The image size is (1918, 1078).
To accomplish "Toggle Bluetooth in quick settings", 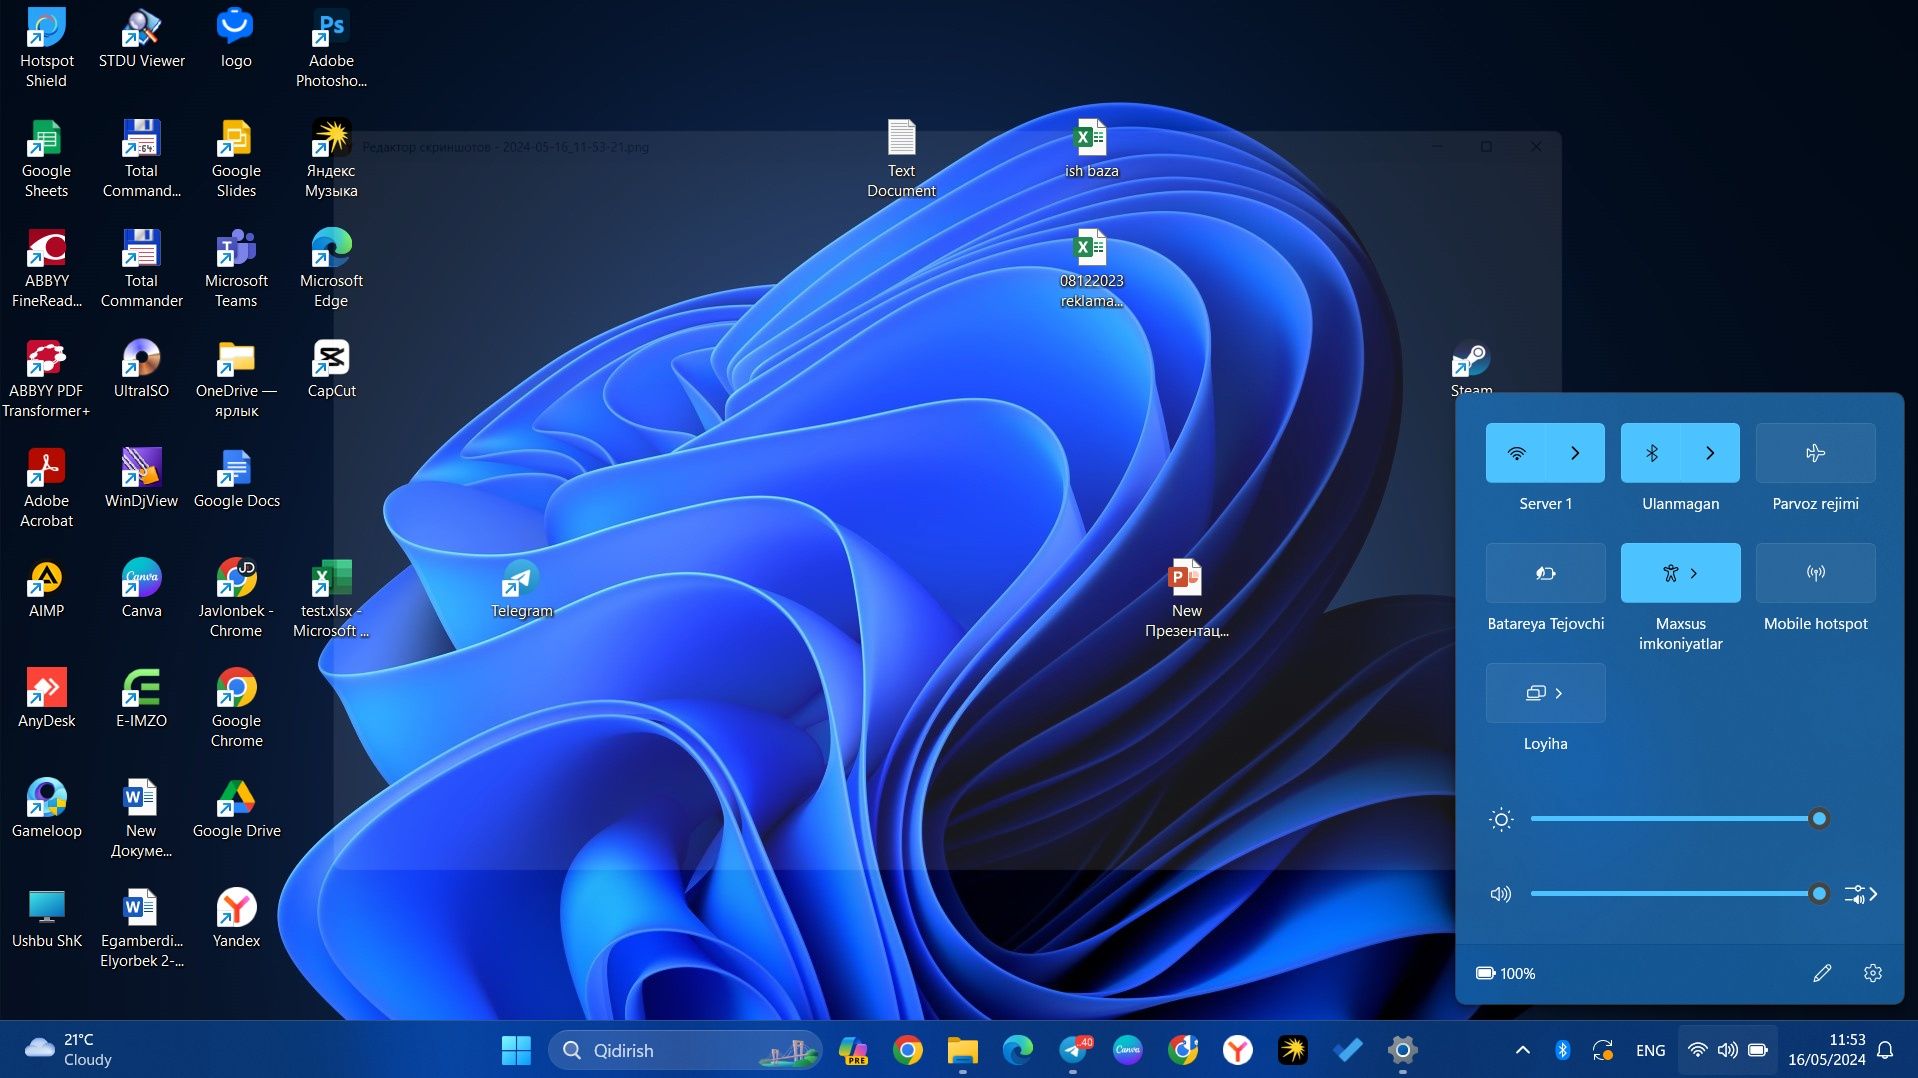I will [x=1651, y=453].
